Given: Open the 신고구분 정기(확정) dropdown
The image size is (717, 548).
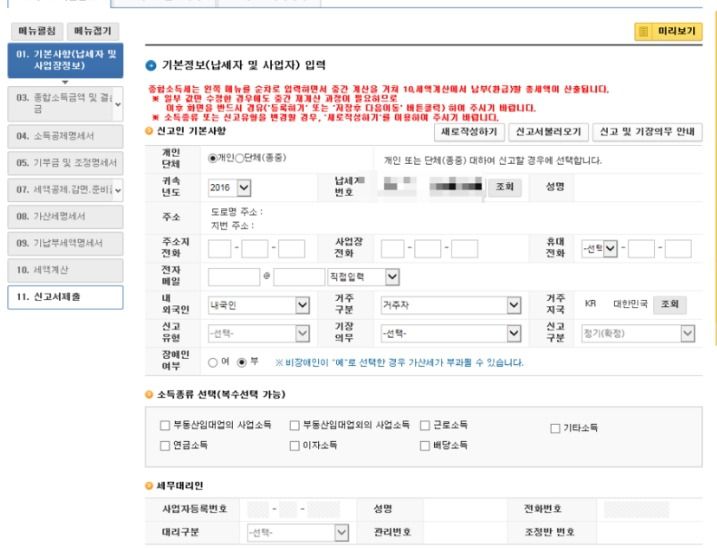Looking at the screenshot, I should tap(638, 334).
